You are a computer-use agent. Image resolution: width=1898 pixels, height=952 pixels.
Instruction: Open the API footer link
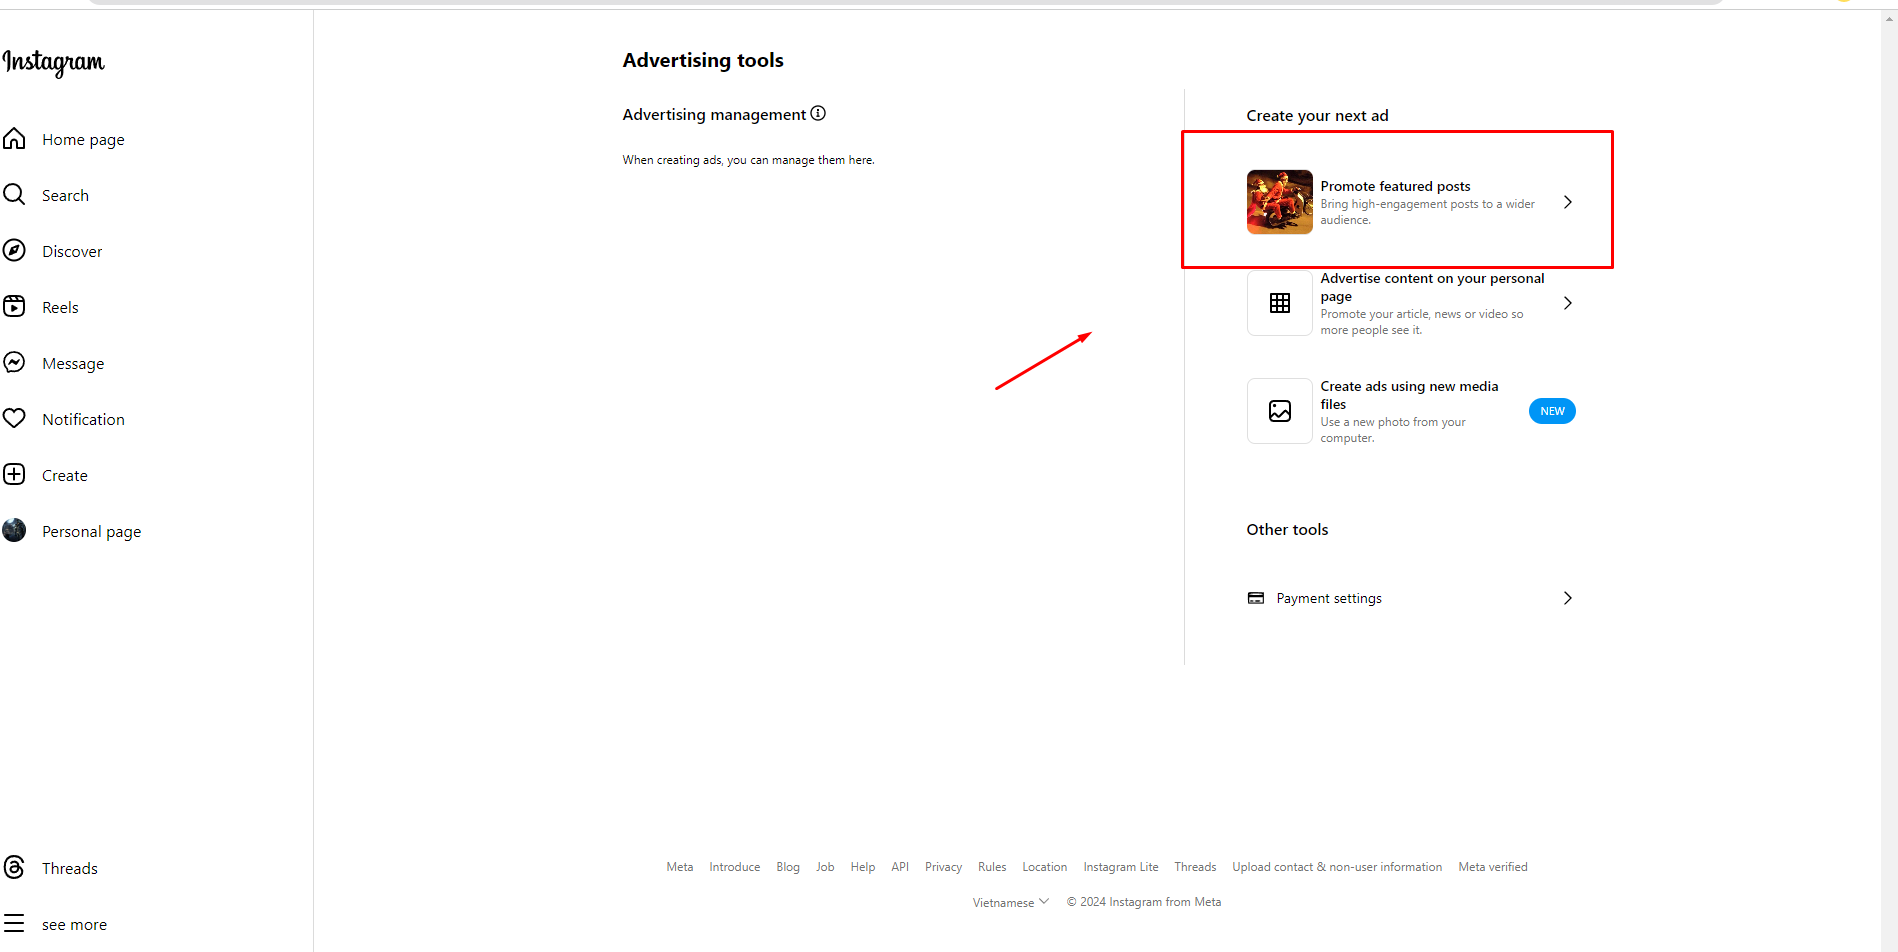point(900,867)
